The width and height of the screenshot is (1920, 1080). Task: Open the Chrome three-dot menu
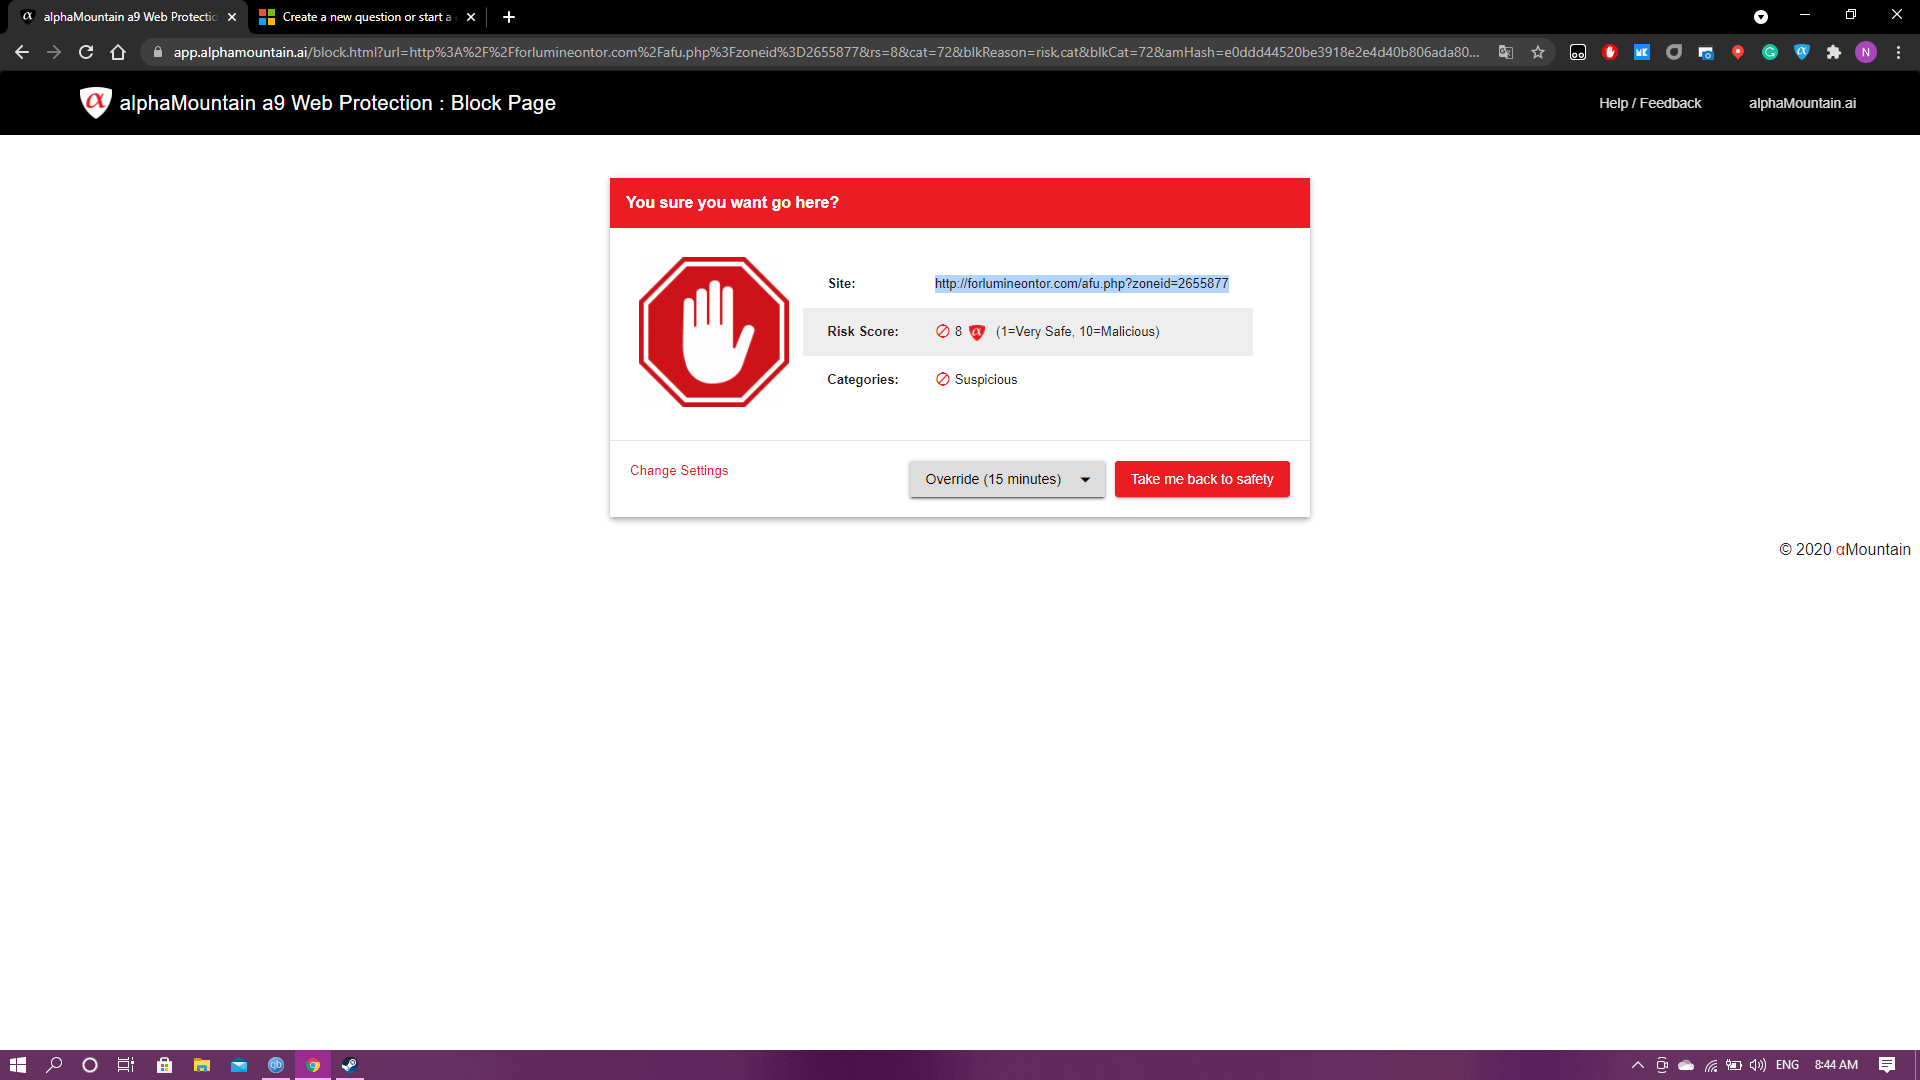[1898, 52]
